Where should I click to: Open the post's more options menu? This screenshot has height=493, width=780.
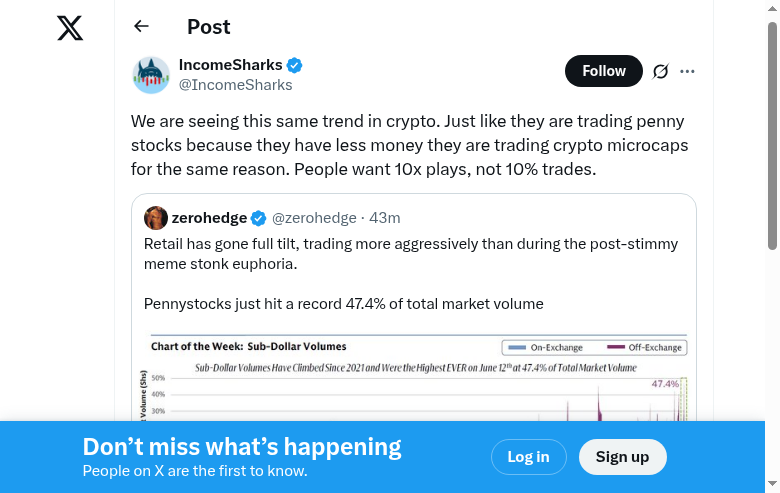point(687,71)
